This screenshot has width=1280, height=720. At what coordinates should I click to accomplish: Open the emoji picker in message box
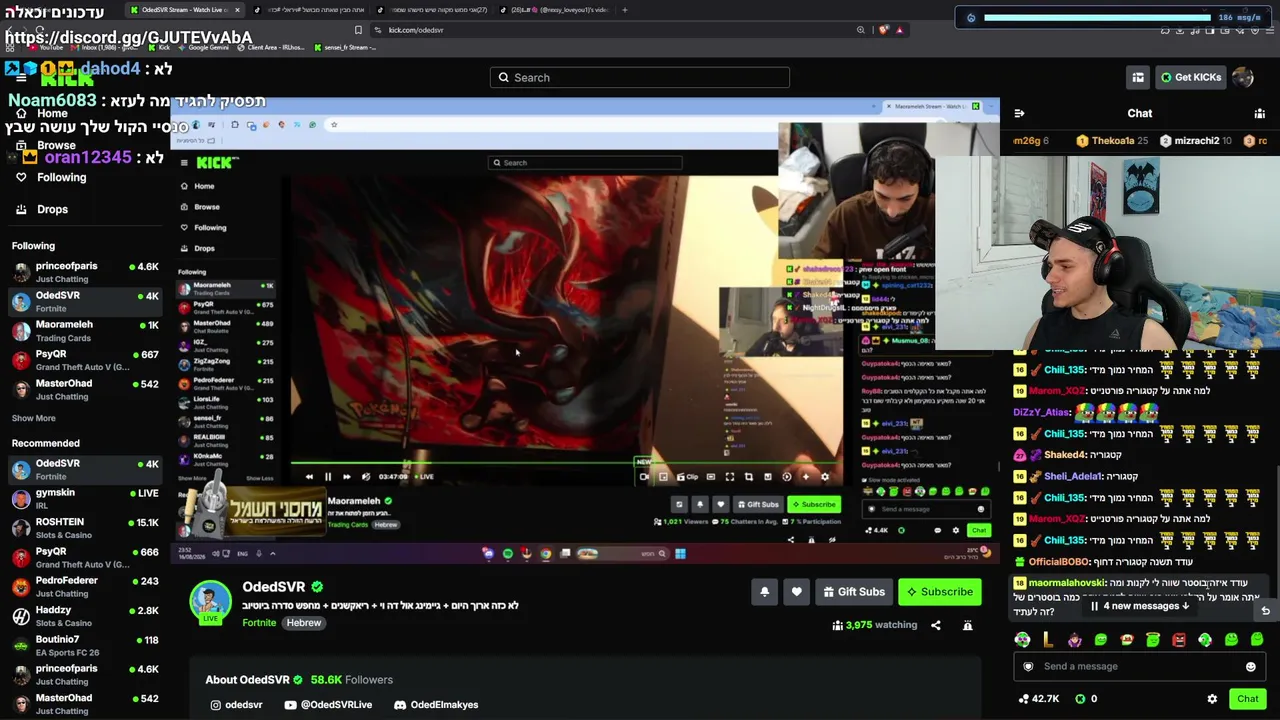(x=1251, y=666)
